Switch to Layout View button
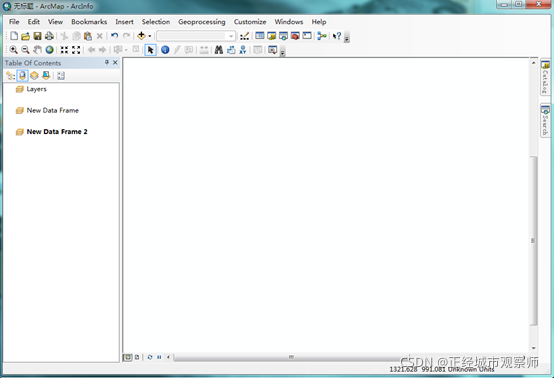 tap(137, 357)
